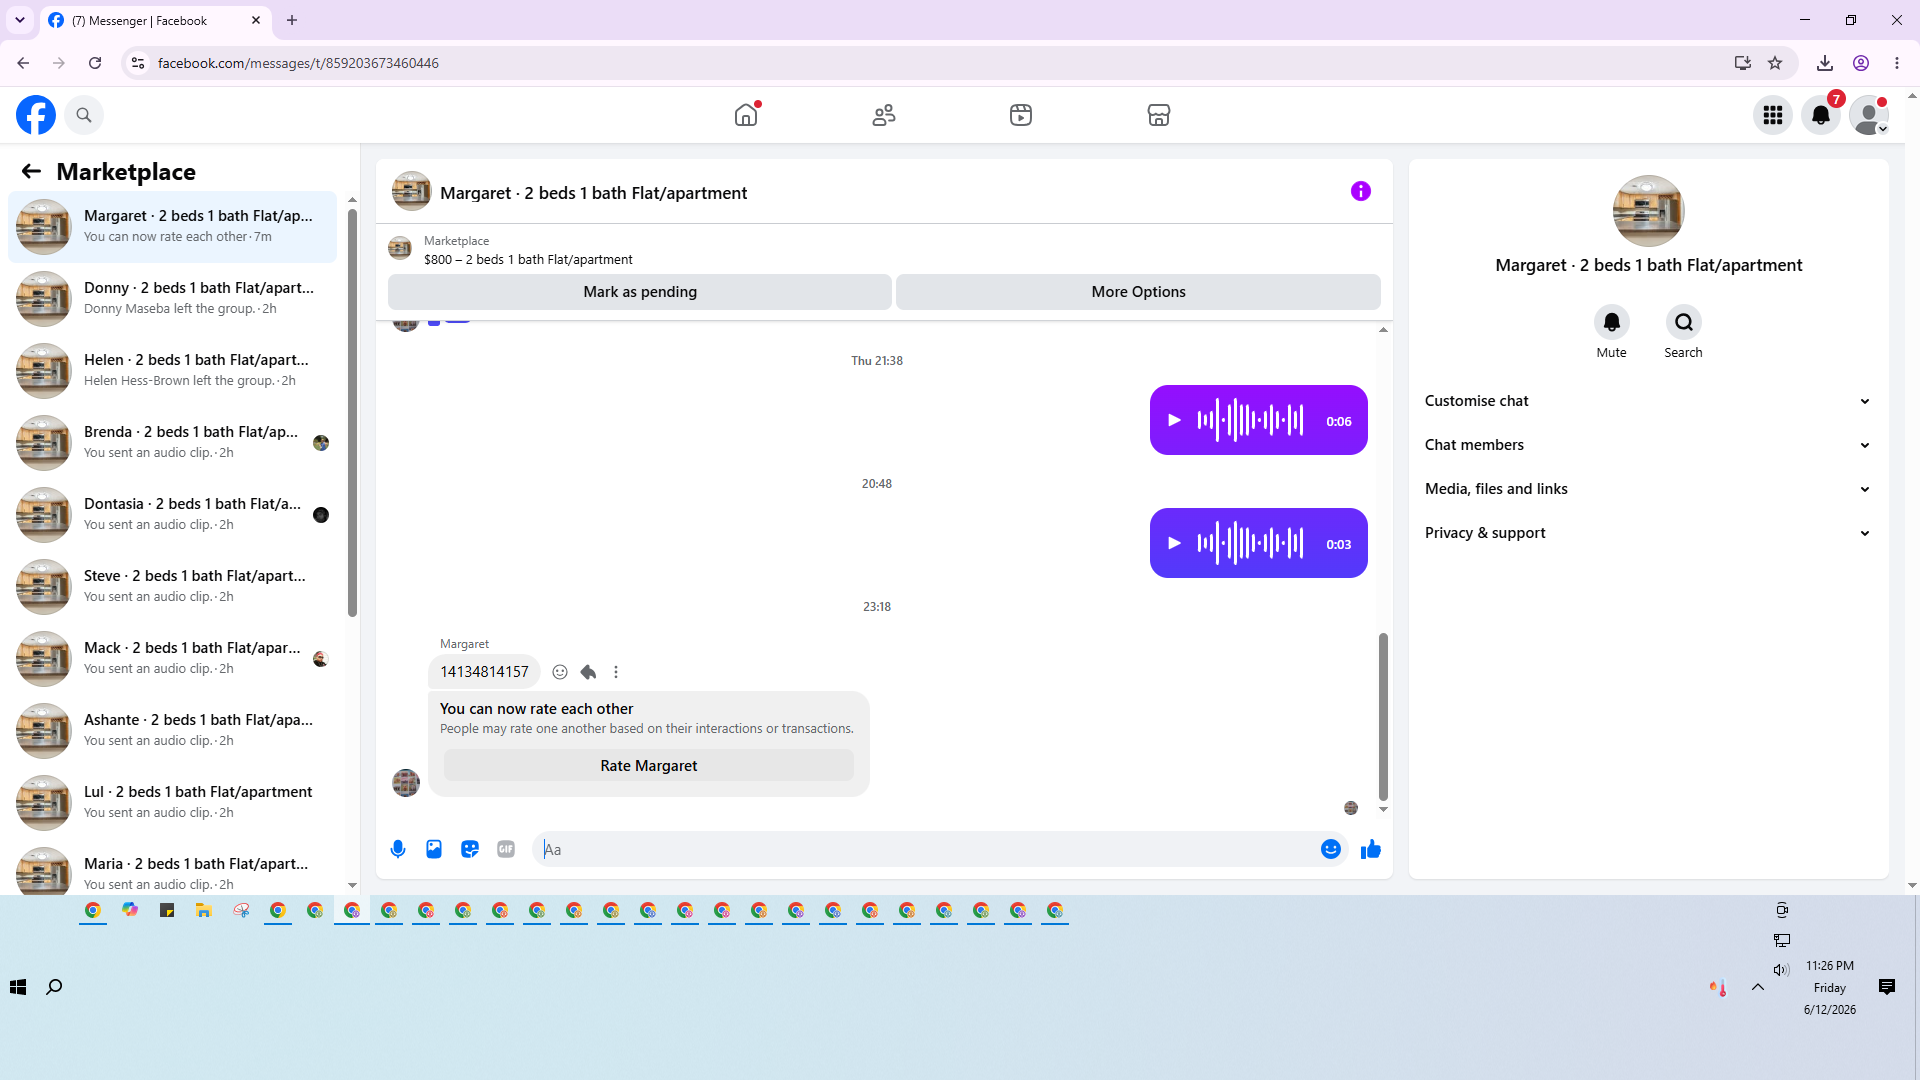Open the Lul conversation
Viewport: 1920px width, 1080px height.
tap(173, 803)
